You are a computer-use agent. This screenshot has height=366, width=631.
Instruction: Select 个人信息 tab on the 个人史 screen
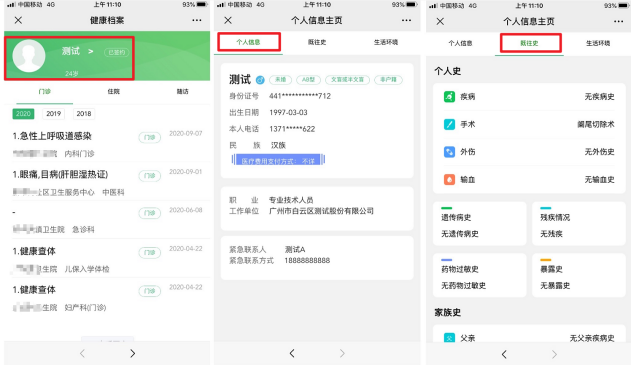(460, 43)
